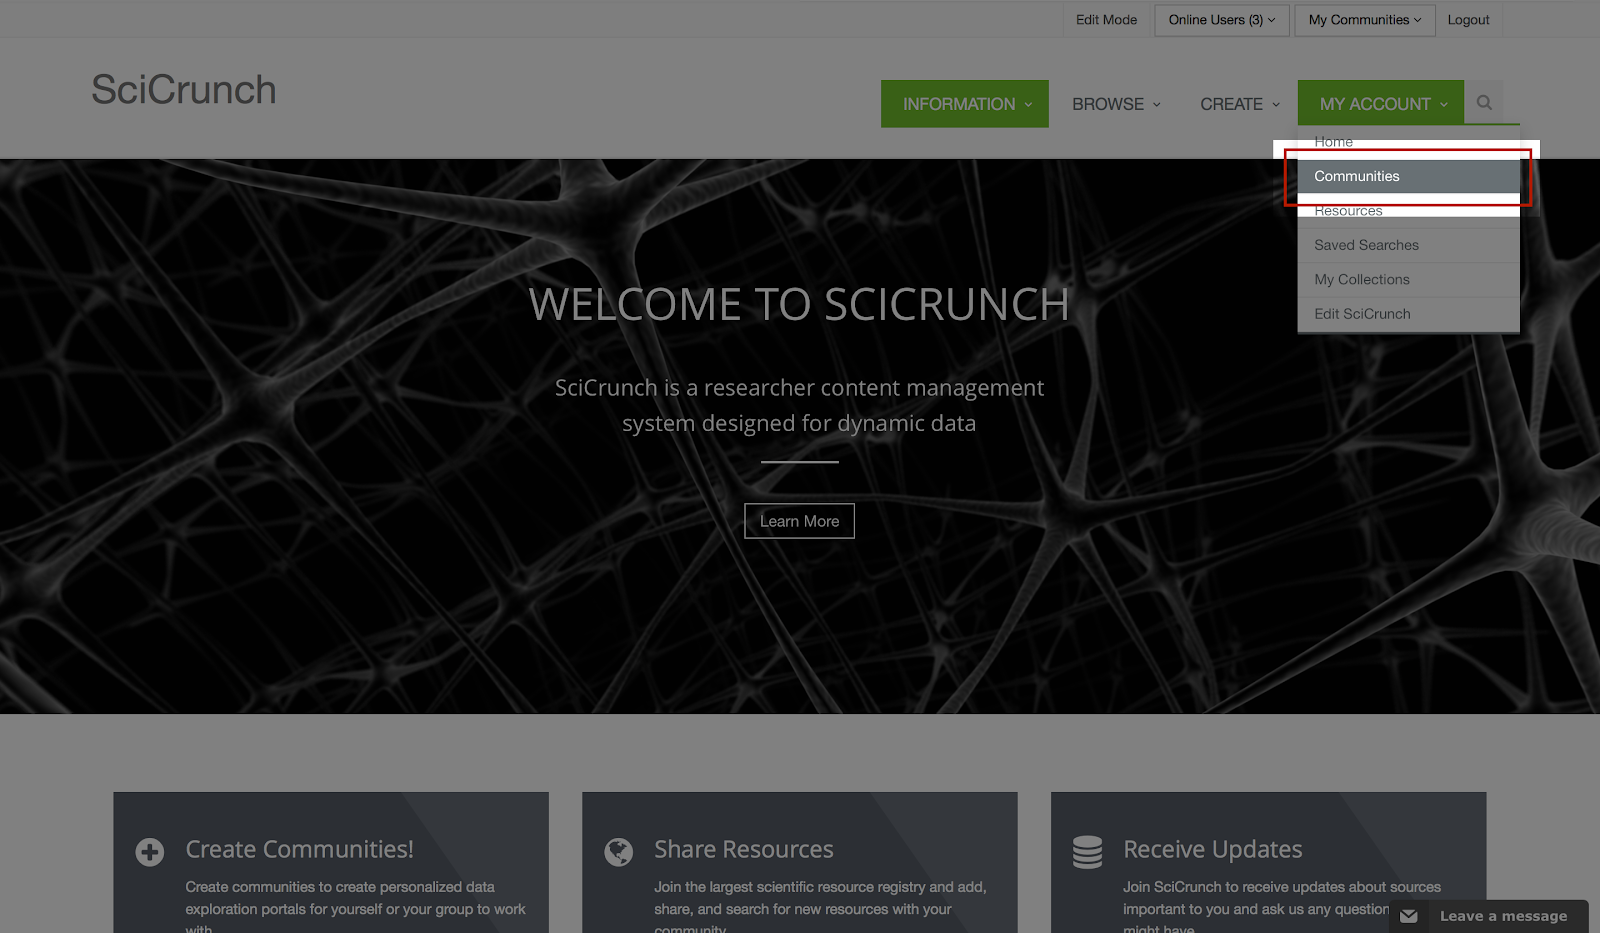
Task: Click the plus icon beside Create Communities
Action: 150,852
